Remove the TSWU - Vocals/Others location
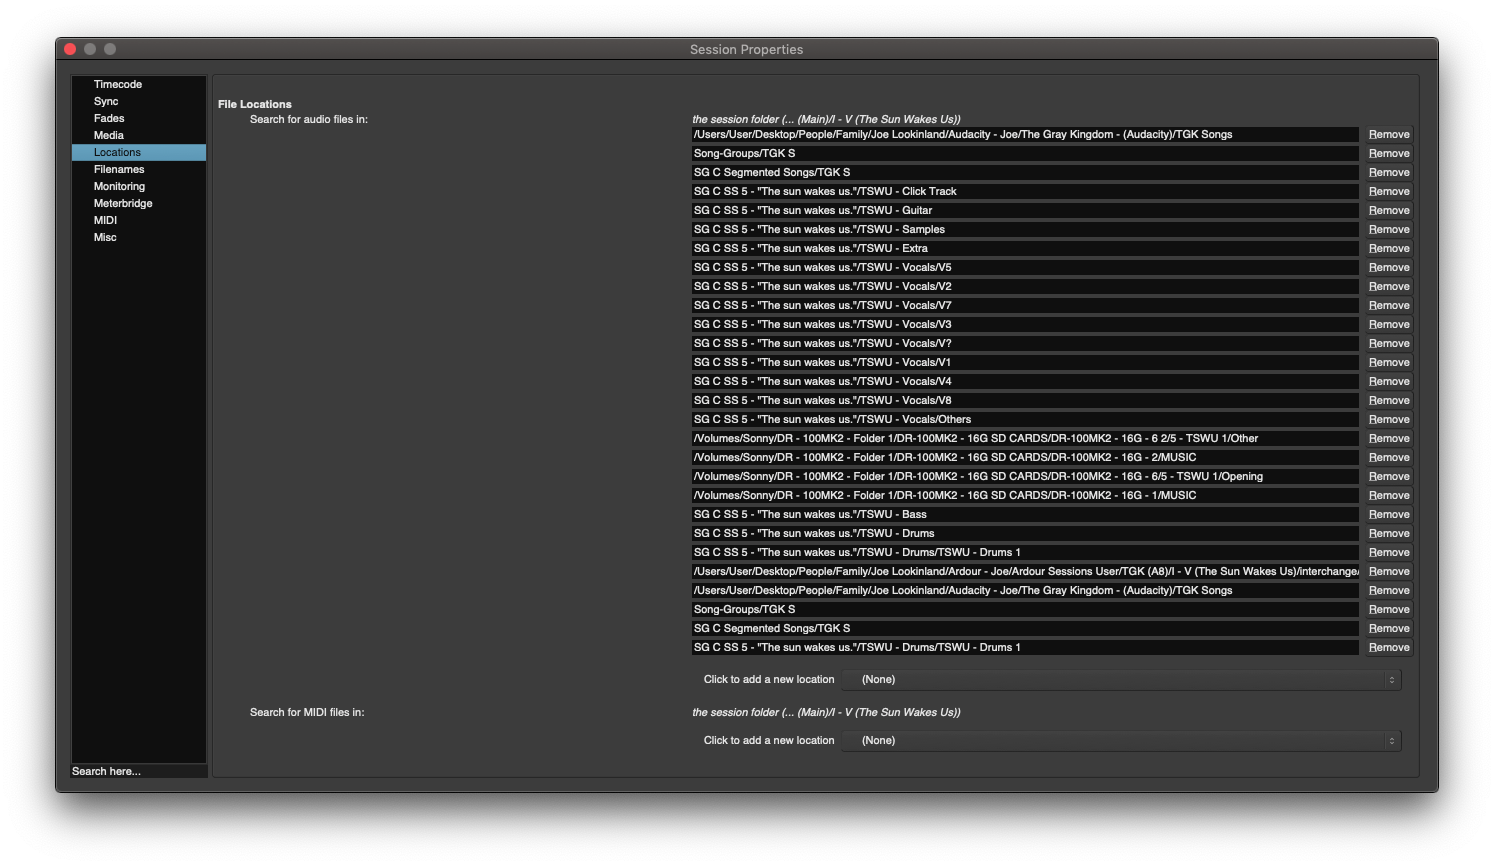Screen dimensions: 1494x866 click(1389, 420)
